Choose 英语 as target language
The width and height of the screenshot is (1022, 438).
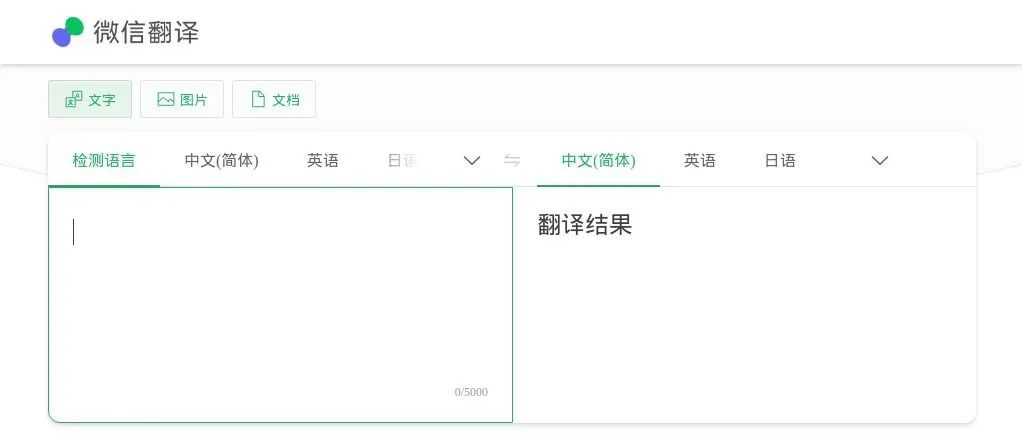[699, 160]
